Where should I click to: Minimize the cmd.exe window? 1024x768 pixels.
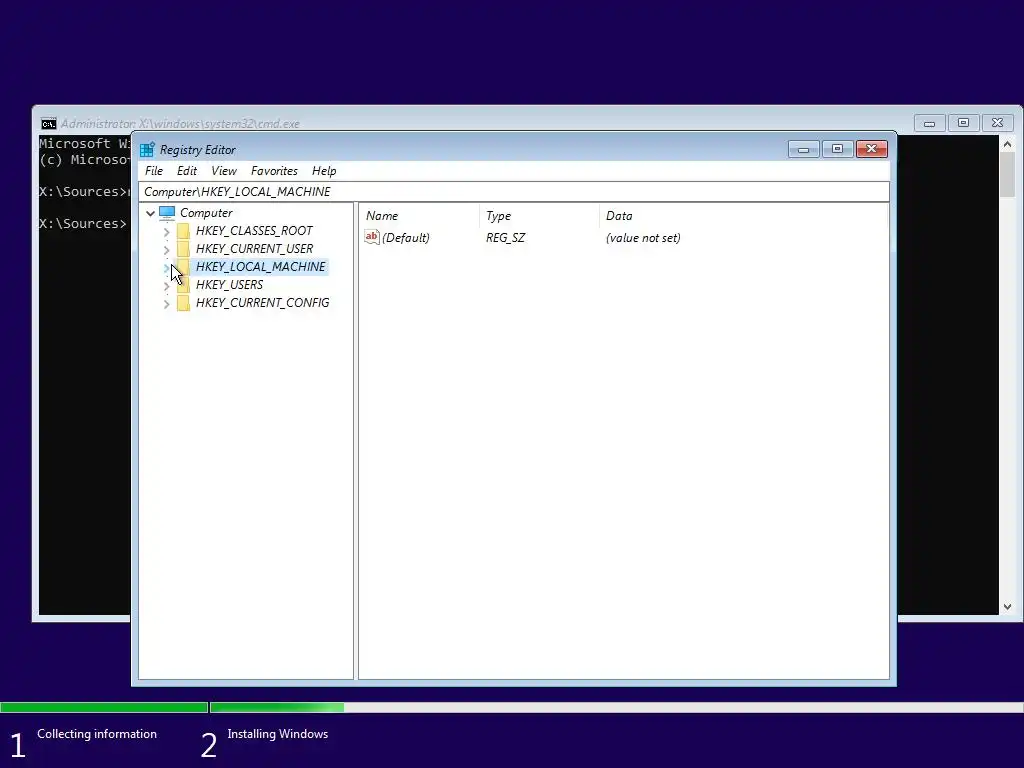click(x=929, y=123)
